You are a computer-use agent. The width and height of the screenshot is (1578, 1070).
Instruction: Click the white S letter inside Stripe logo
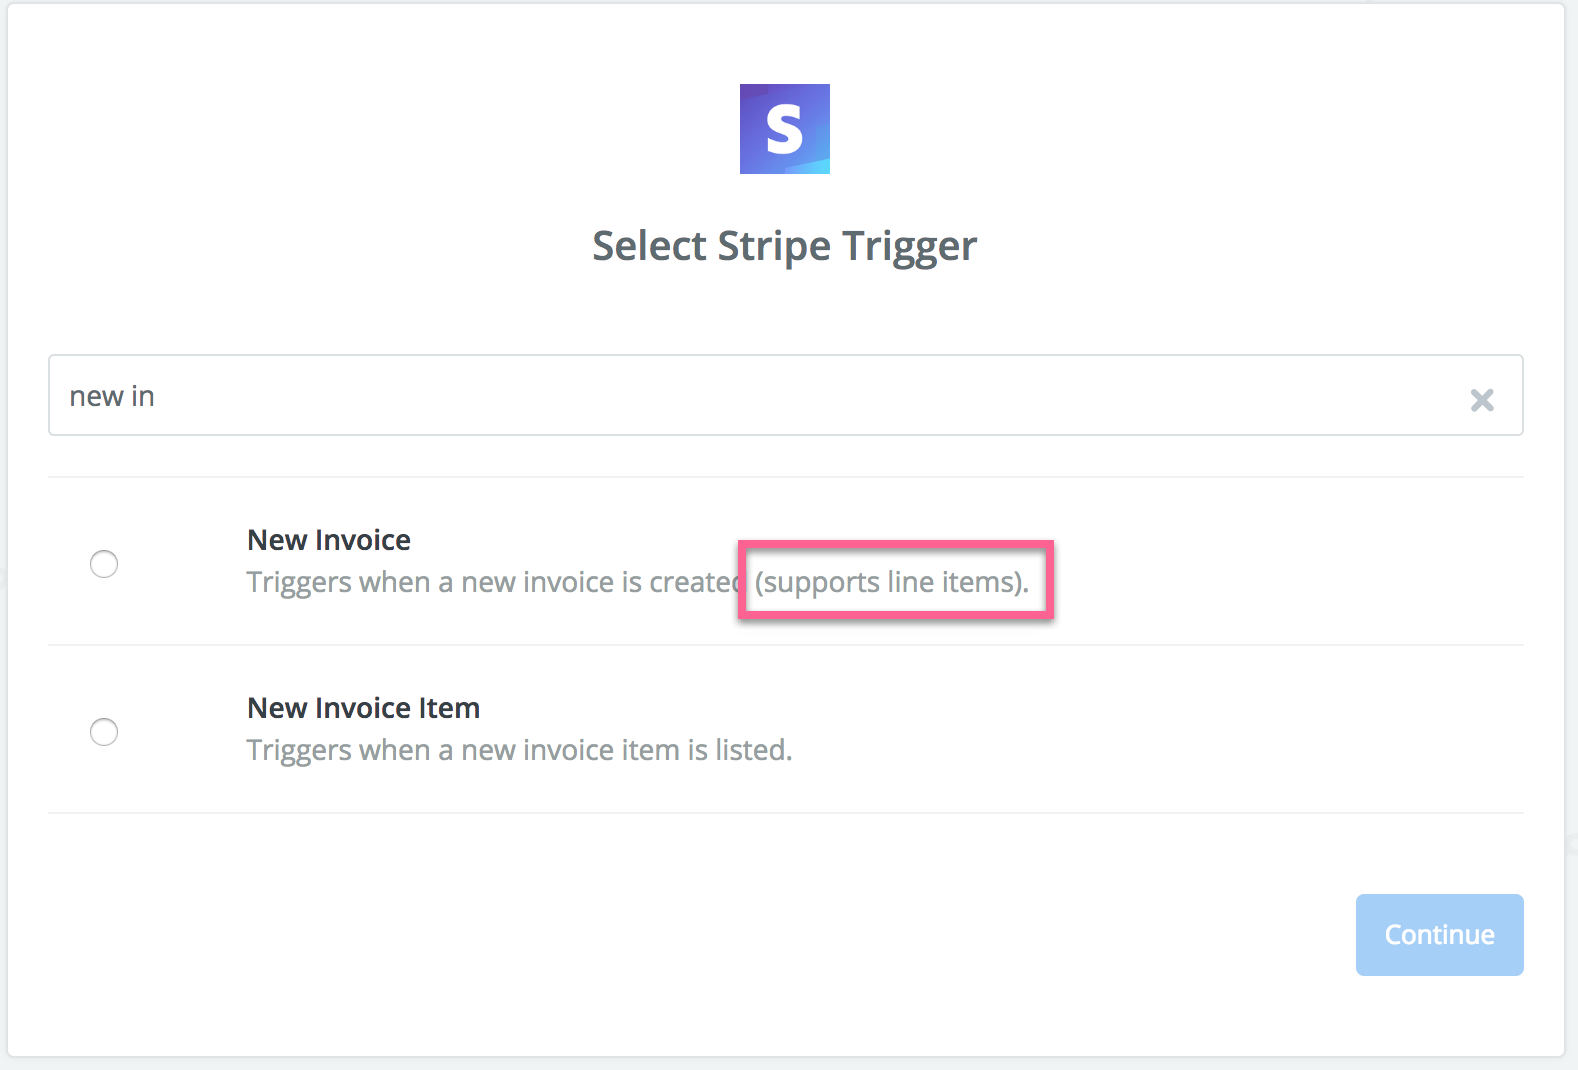pyautogui.click(x=784, y=130)
